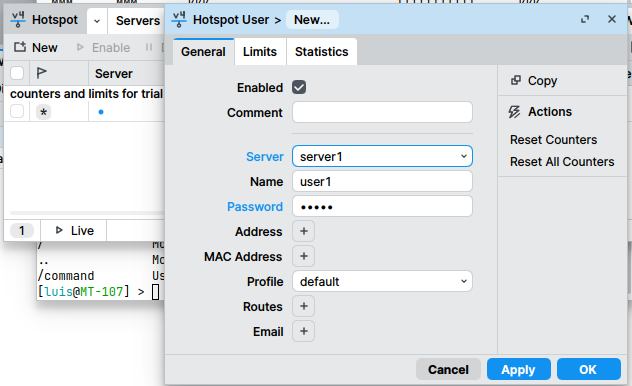Image resolution: width=632 pixels, height=386 pixels.
Task: Tick the select-all checkbox in table header
Action: (17, 73)
